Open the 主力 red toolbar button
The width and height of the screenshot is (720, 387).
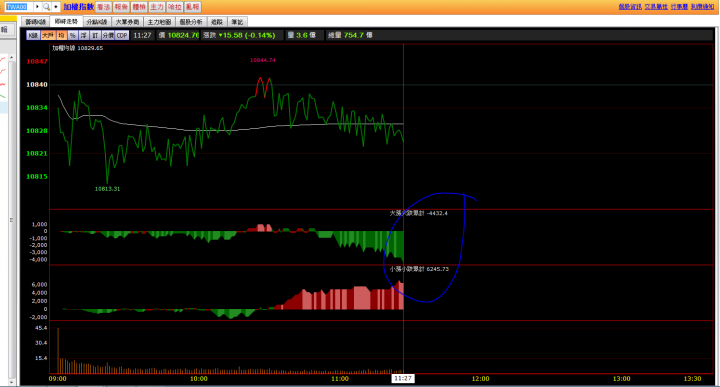(157, 7)
